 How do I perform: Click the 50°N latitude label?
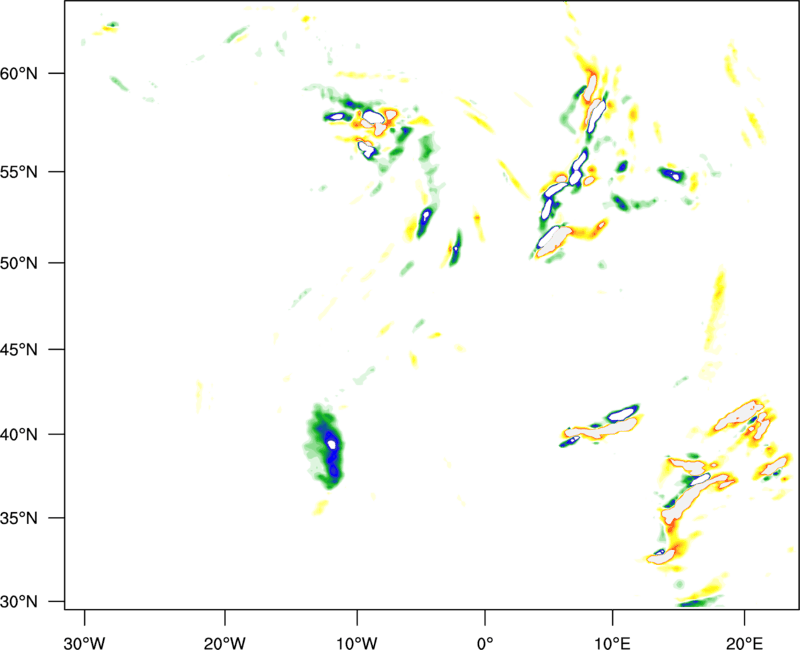[19, 263]
